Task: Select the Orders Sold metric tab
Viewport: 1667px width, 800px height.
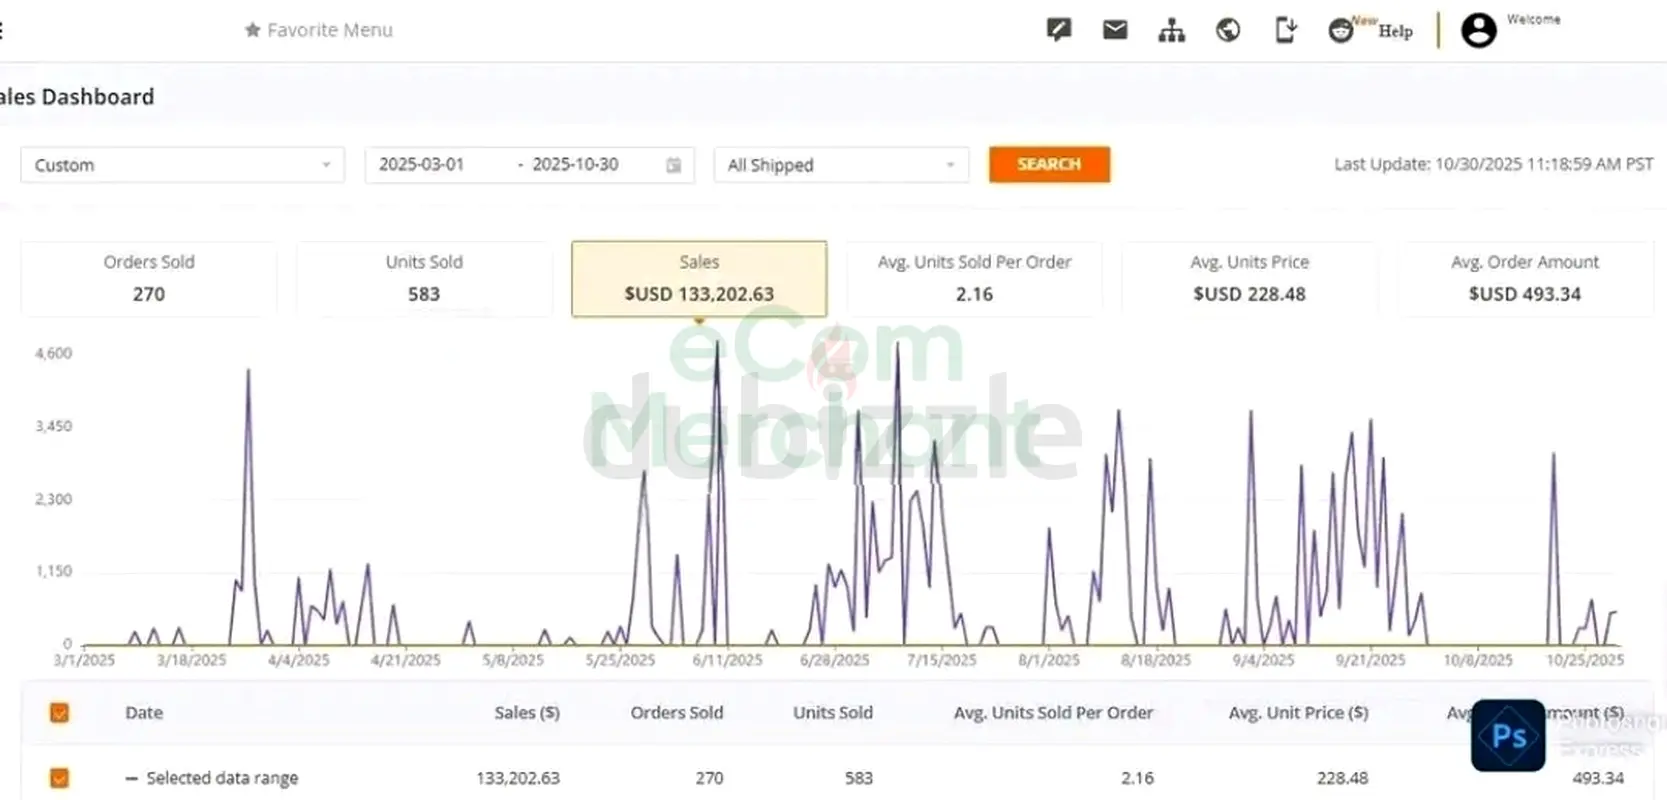Action: [x=149, y=279]
